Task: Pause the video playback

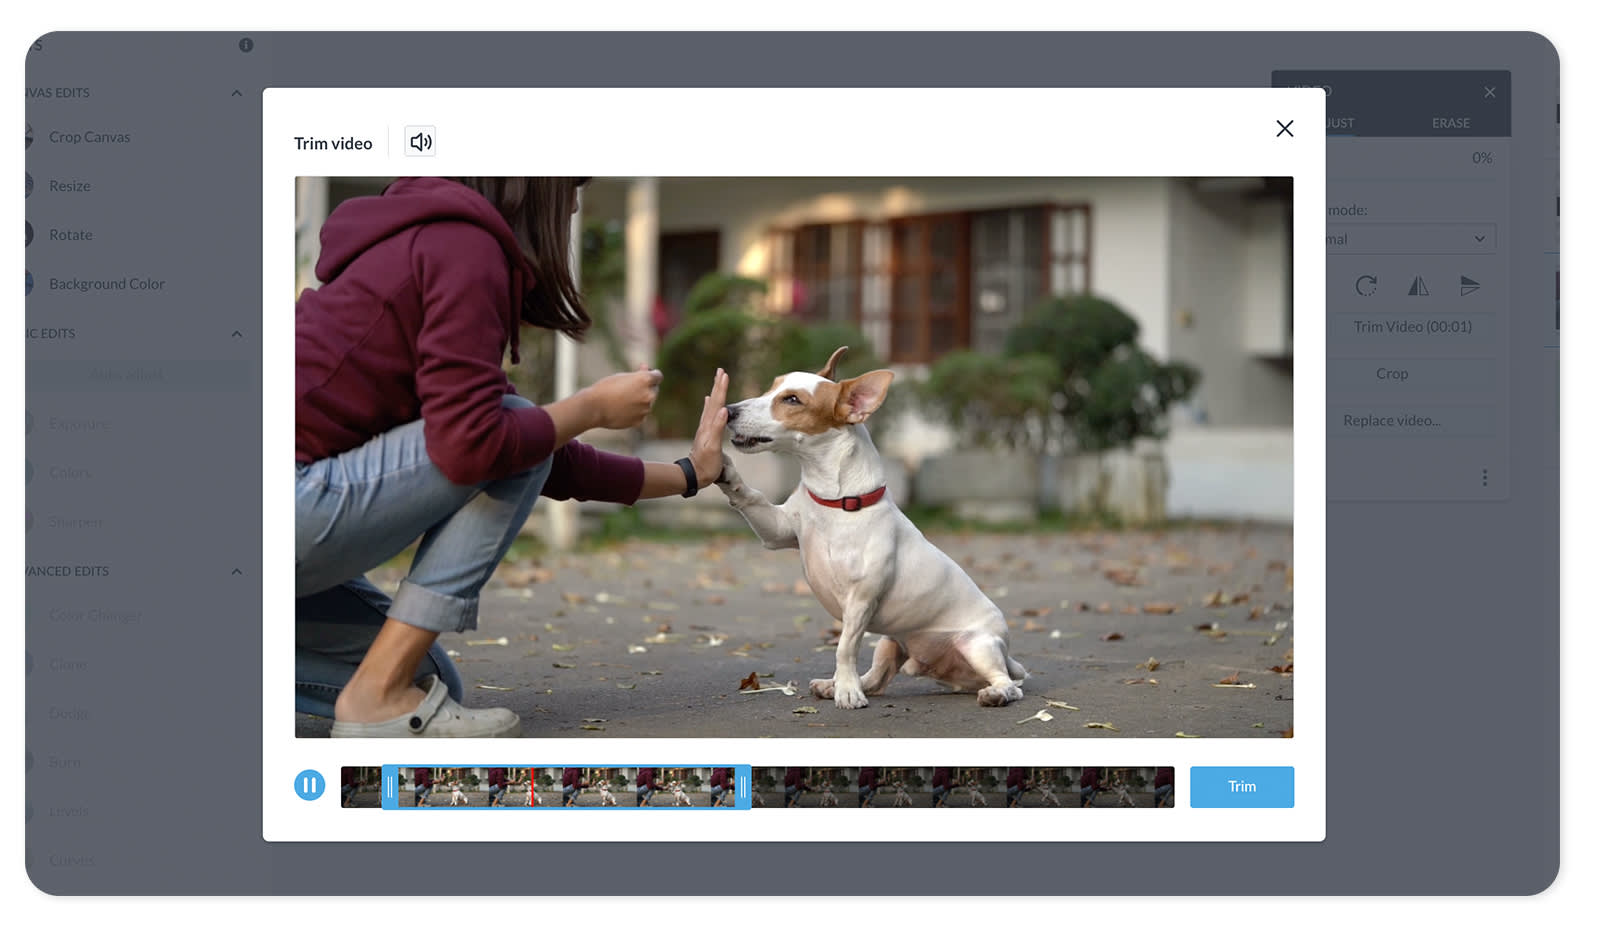Action: pyautogui.click(x=310, y=786)
